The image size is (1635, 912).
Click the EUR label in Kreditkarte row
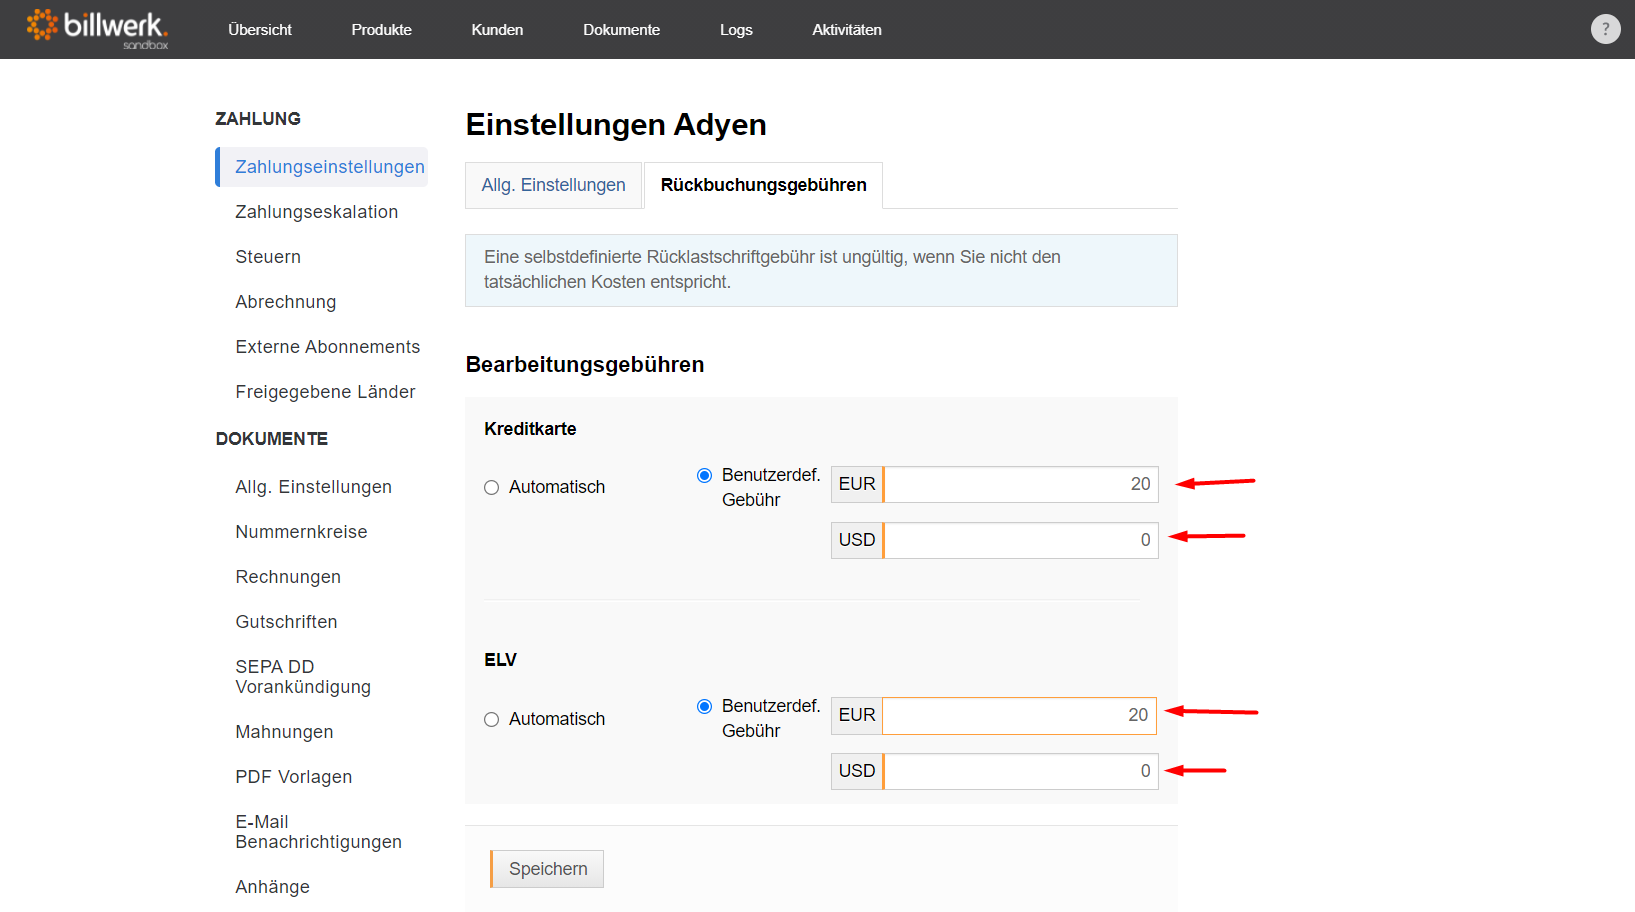(857, 484)
